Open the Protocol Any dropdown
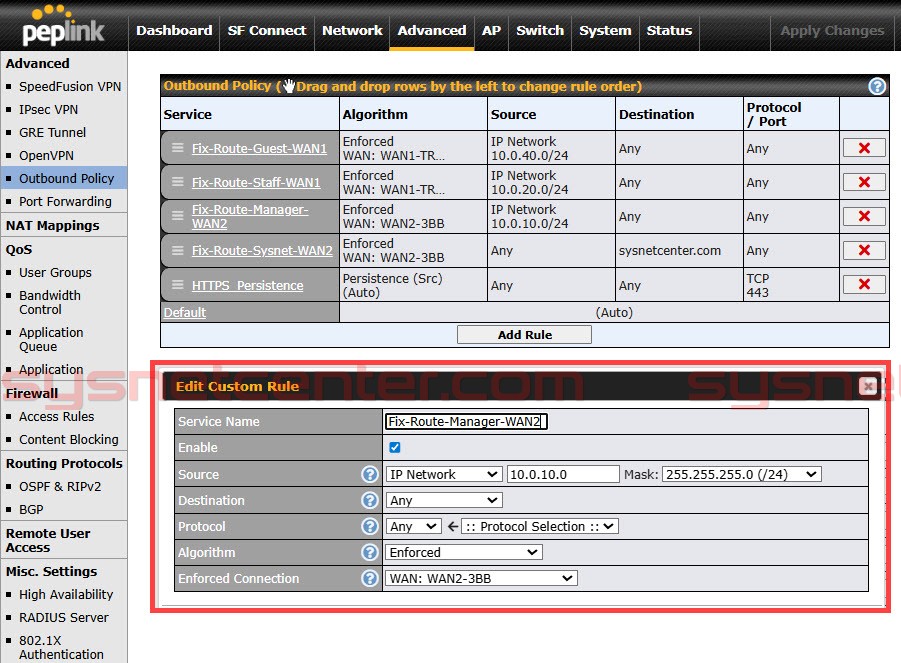The width and height of the screenshot is (901, 663). (413, 526)
